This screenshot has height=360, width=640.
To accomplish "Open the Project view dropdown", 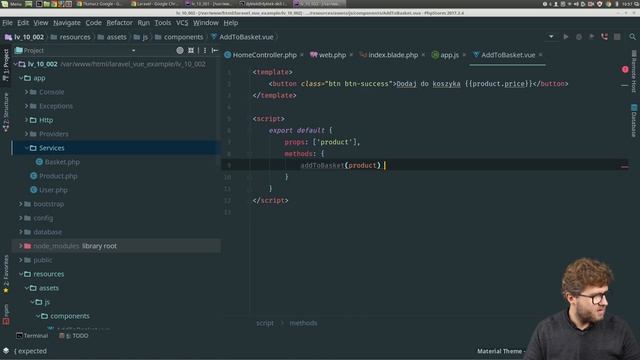I will [x=133, y=51].
